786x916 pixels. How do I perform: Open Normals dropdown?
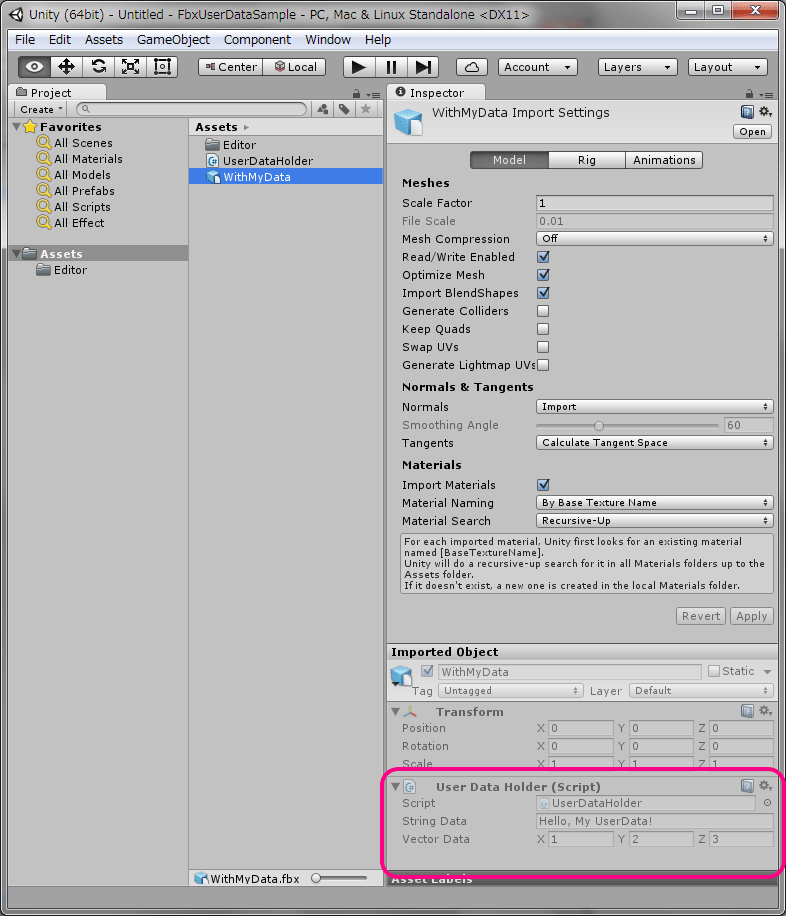tap(655, 407)
